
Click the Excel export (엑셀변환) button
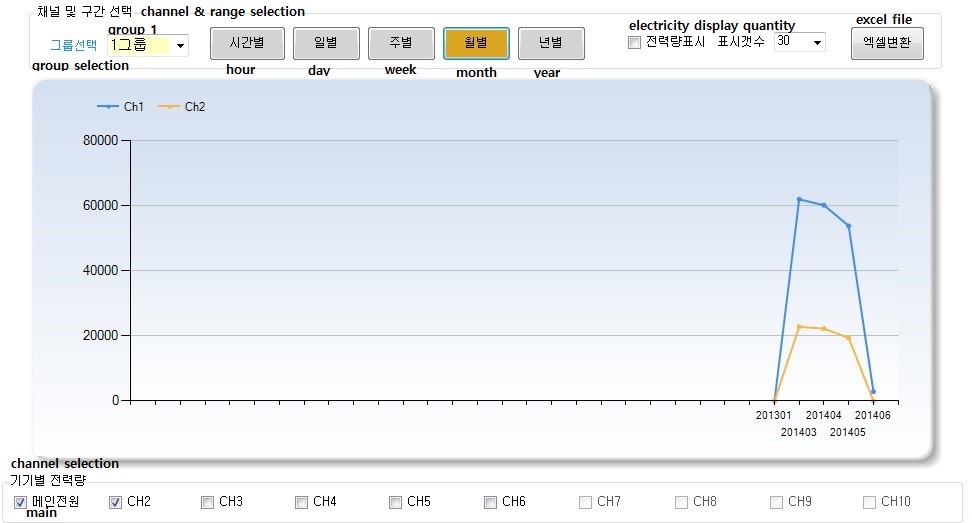tap(887, 43)
